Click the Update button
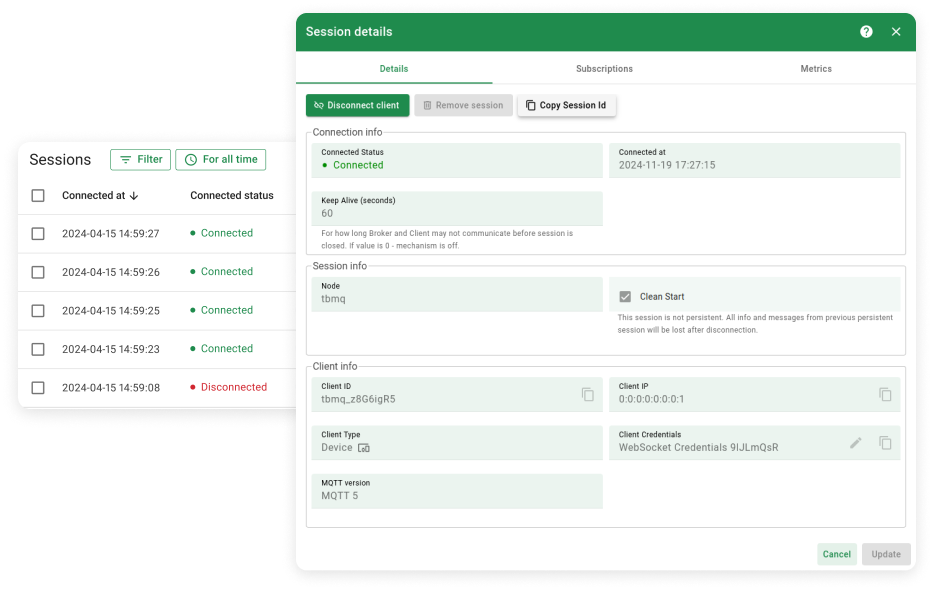933x591 pixels. pos(886,554)
